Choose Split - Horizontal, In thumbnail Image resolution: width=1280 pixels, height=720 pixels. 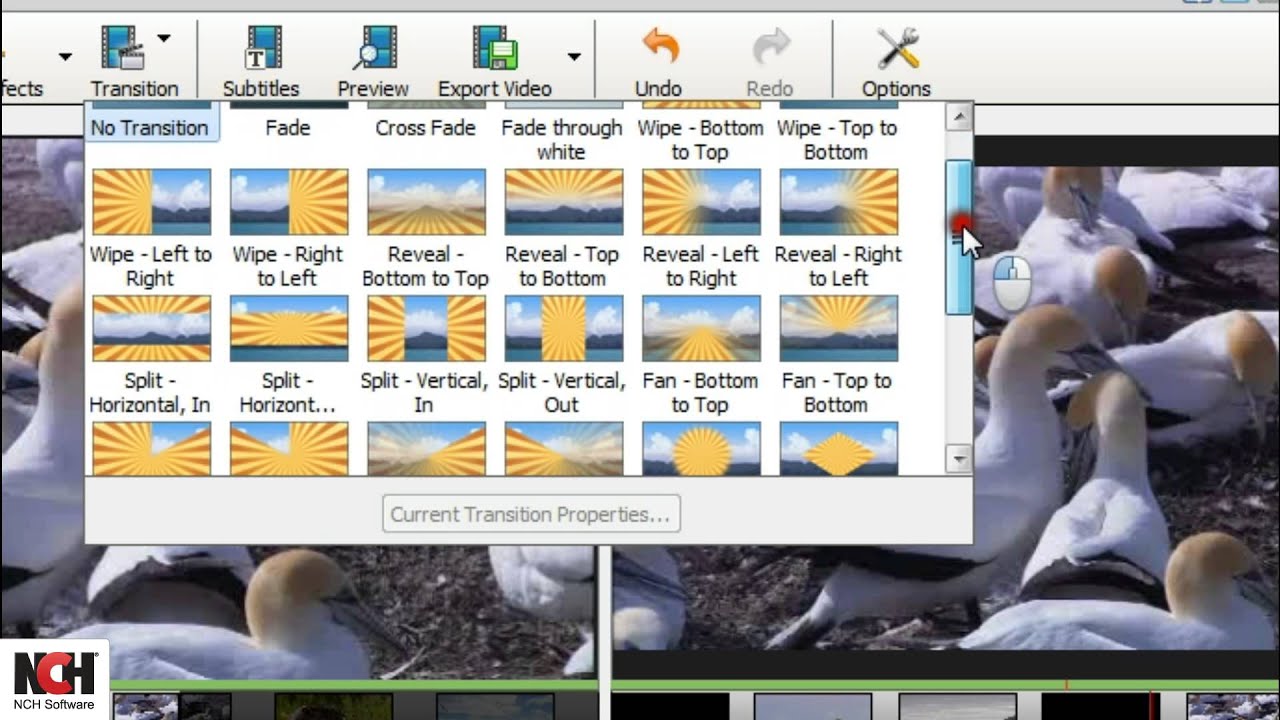[152, 328]
